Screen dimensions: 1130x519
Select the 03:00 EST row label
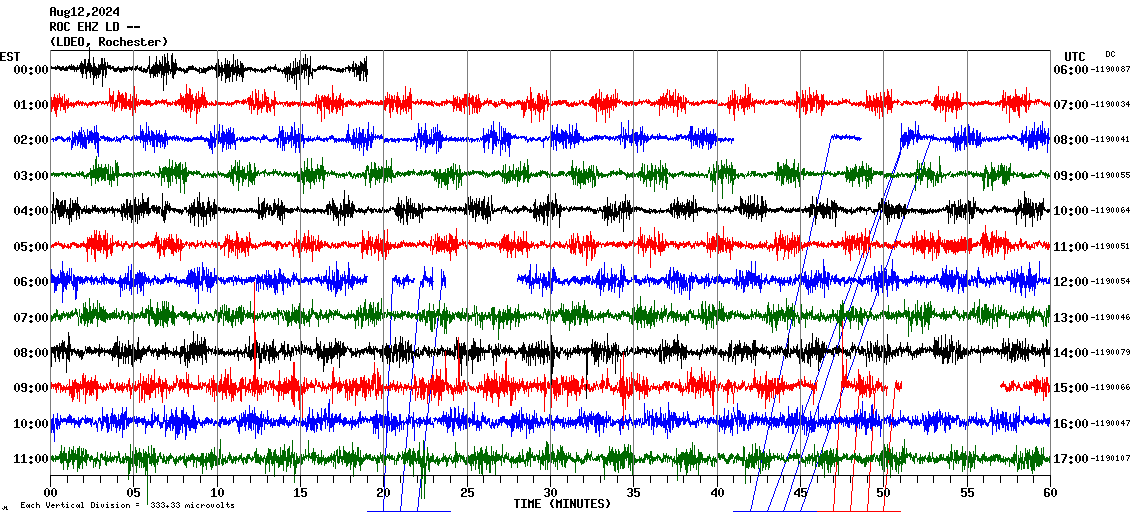(x=30, y=176)
